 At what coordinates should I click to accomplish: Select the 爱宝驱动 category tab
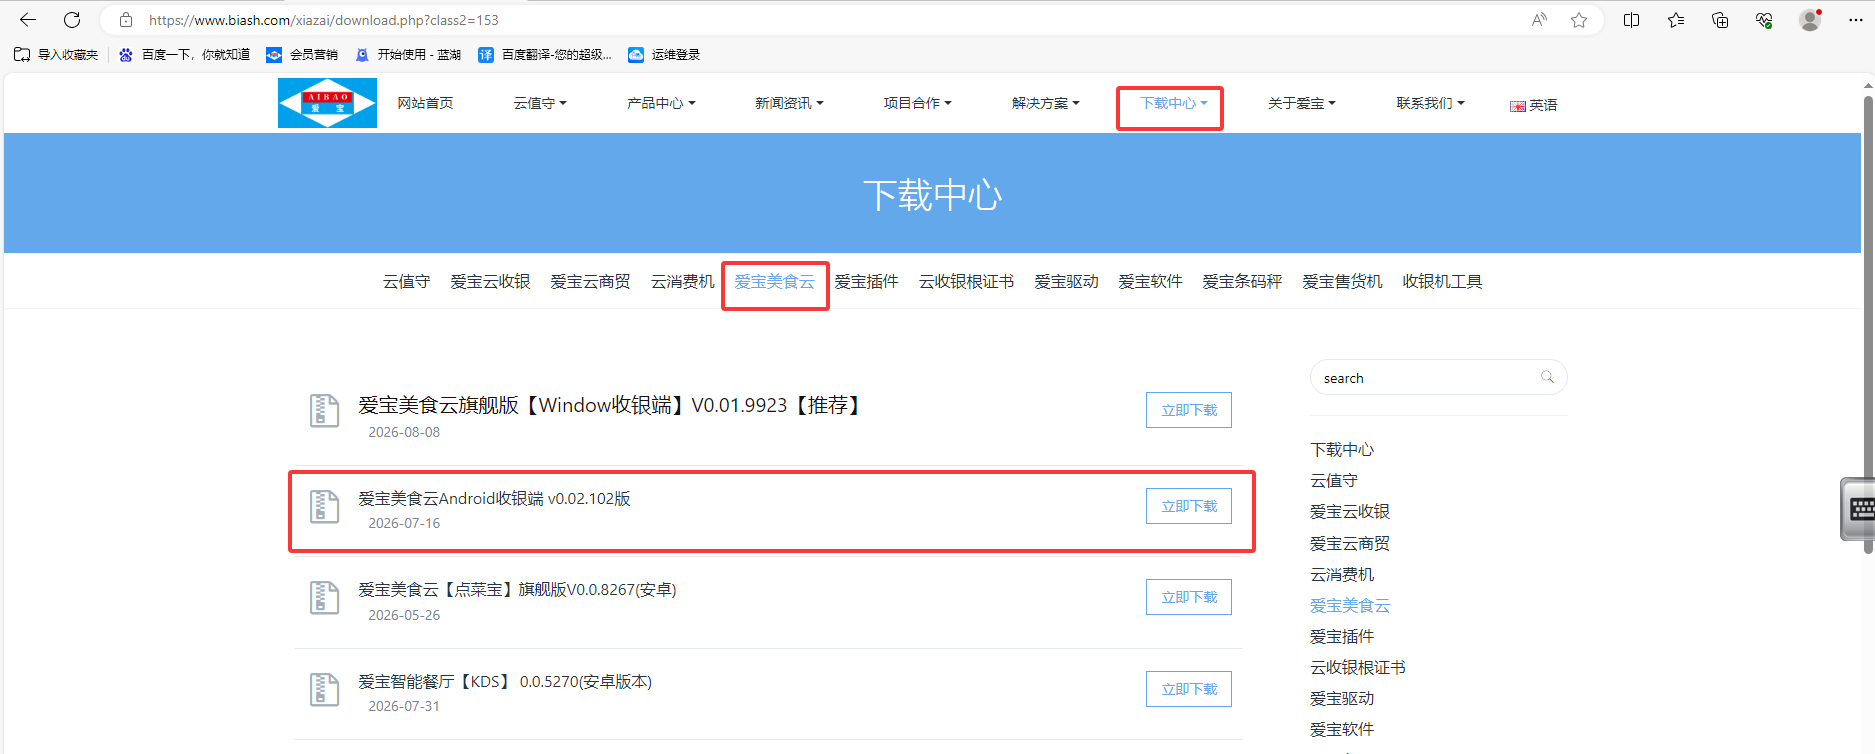[x=1066, y=282]
